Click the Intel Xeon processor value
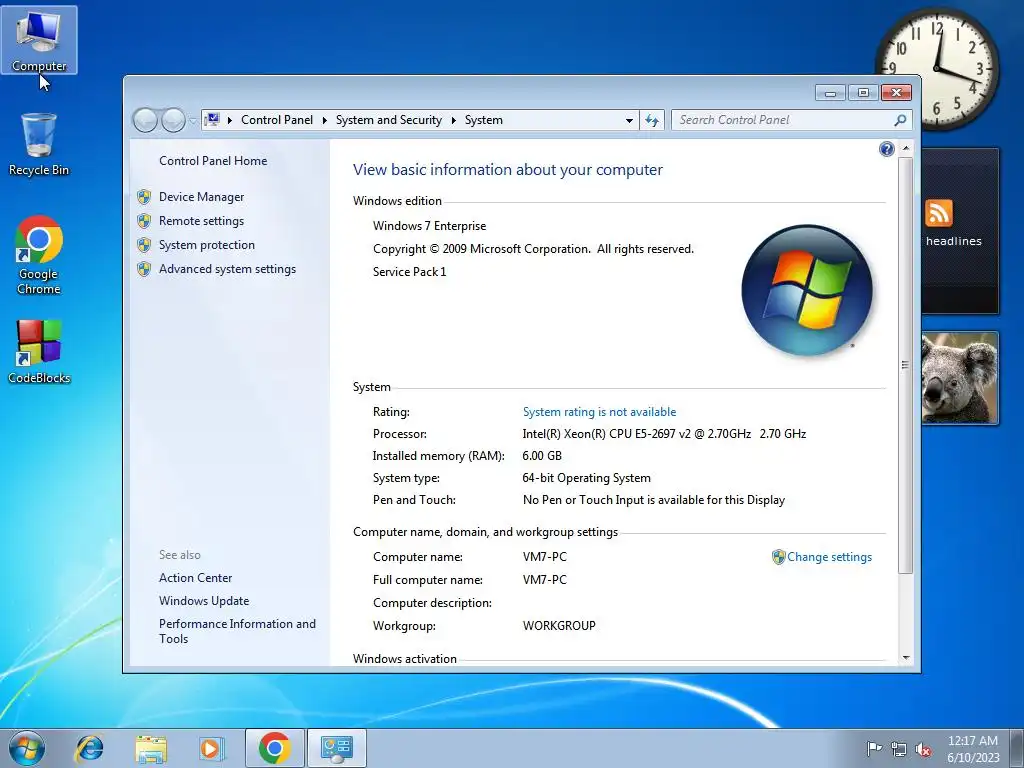This screenshot has height=768, width=1024. tap(664, 434)
